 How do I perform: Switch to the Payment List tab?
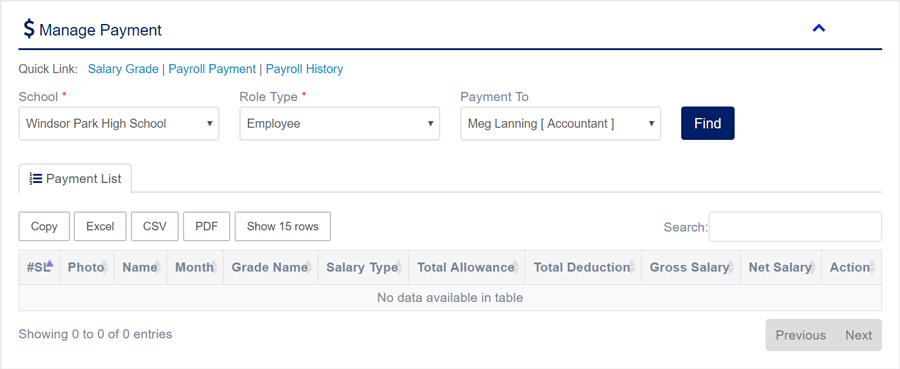[75, 178]
